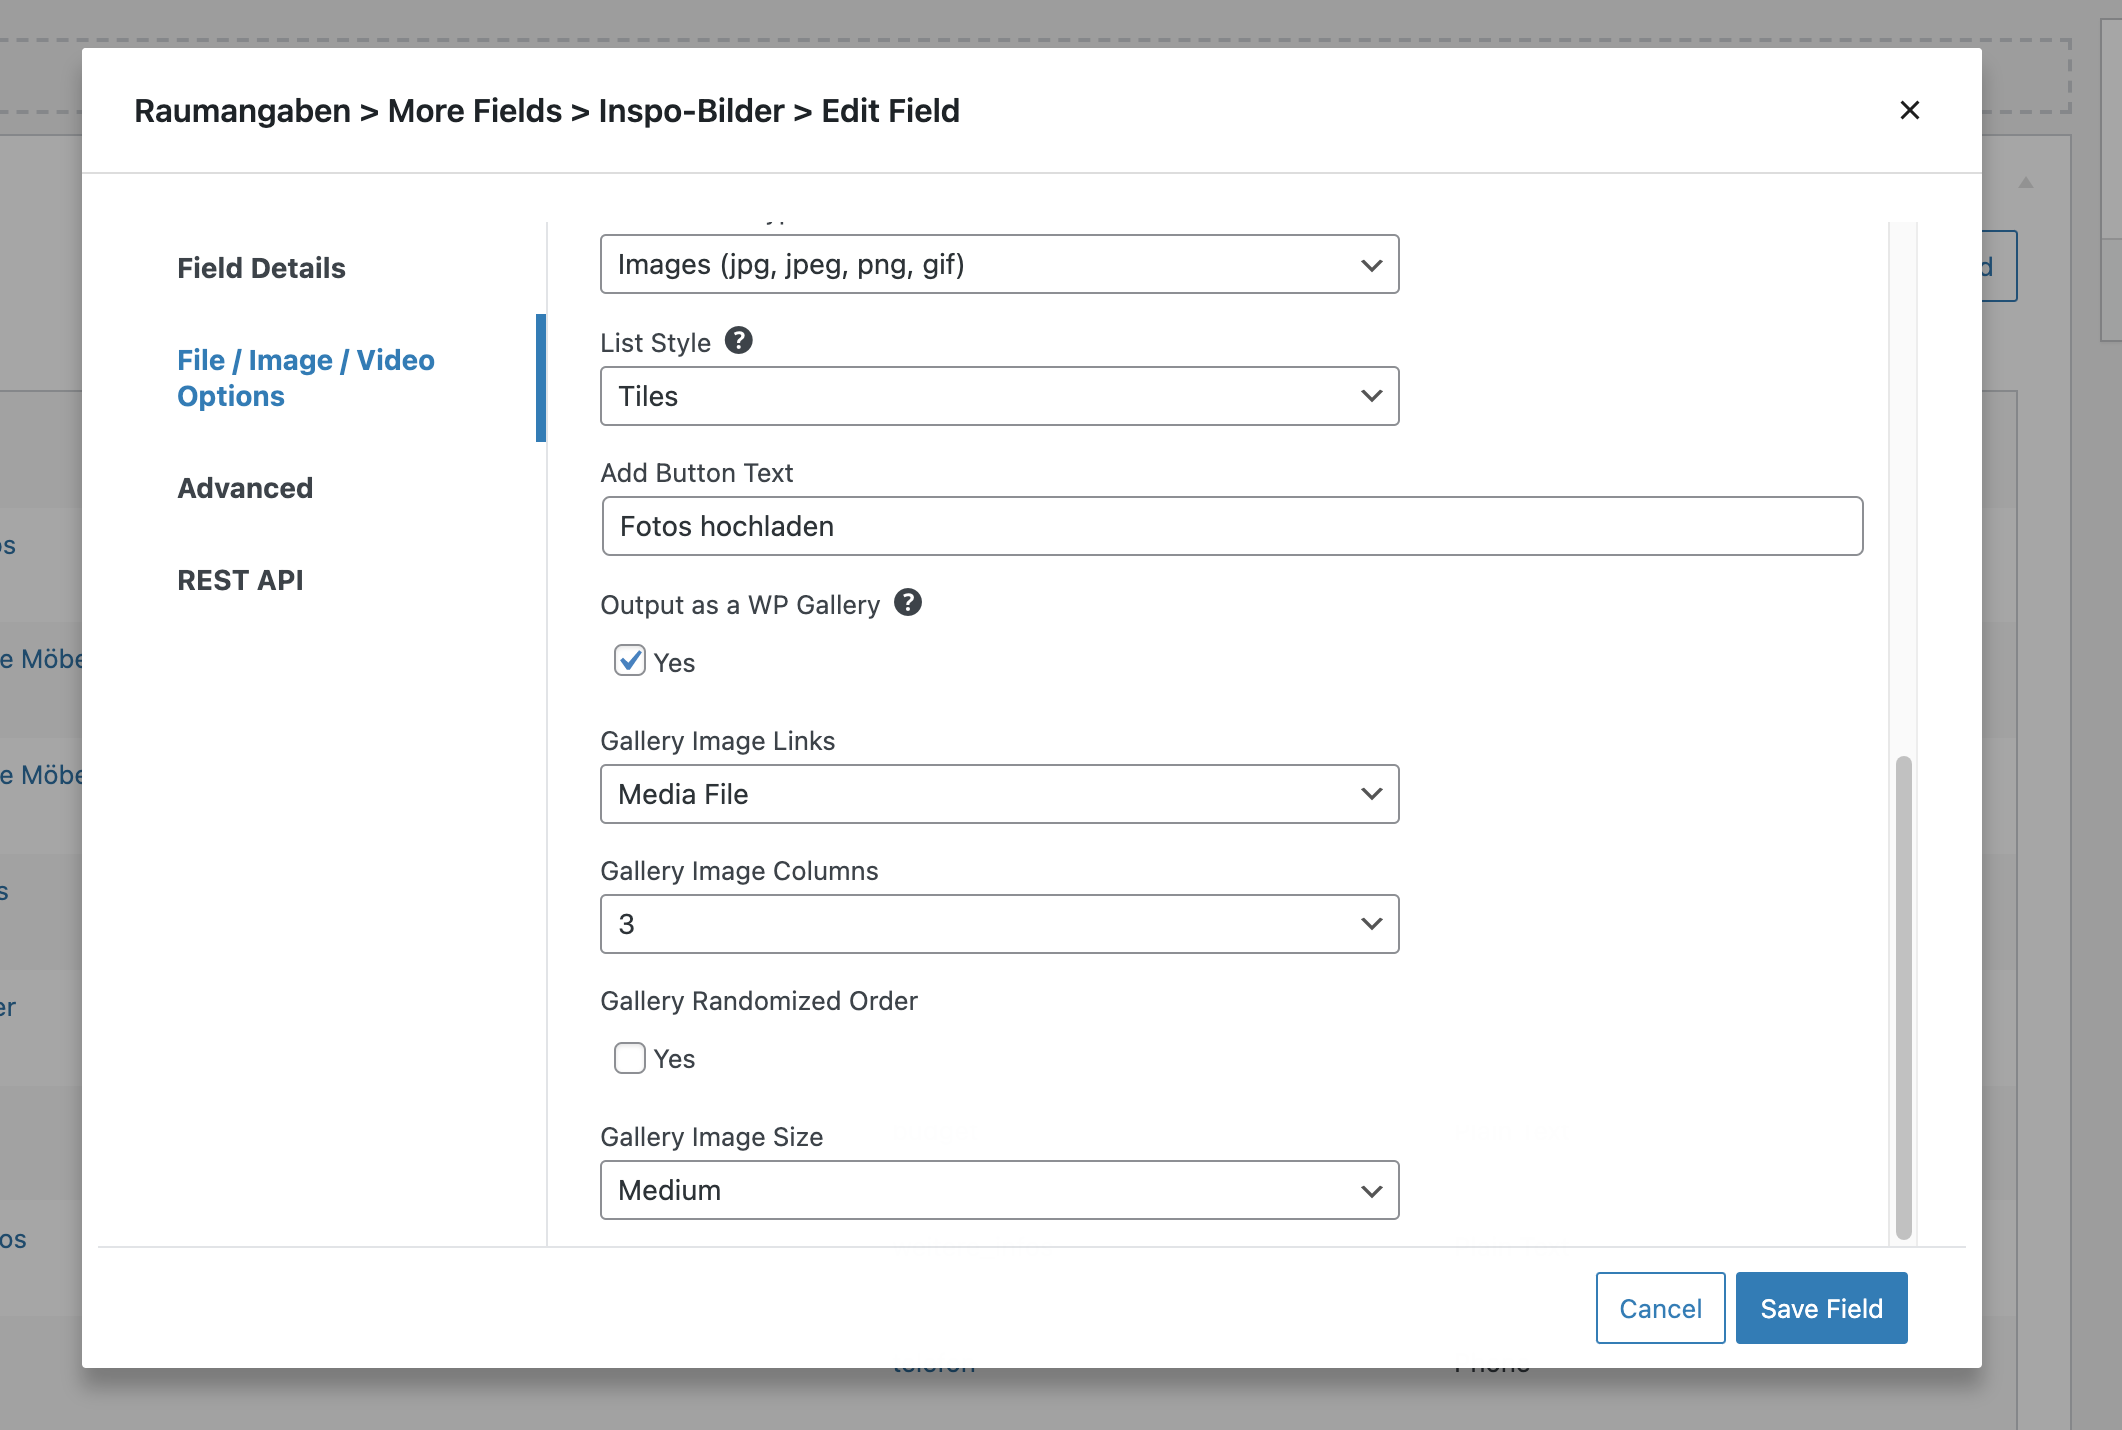Viewport: 2122px width, 1430px height.
Task: Open the Output as a WP Gallery help tooltip
Action: (x=908, y=603)
